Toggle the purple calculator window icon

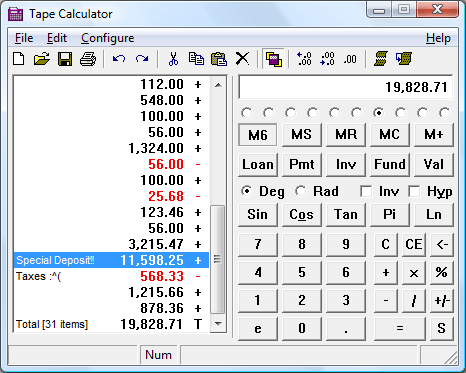(x=273, y=59)
